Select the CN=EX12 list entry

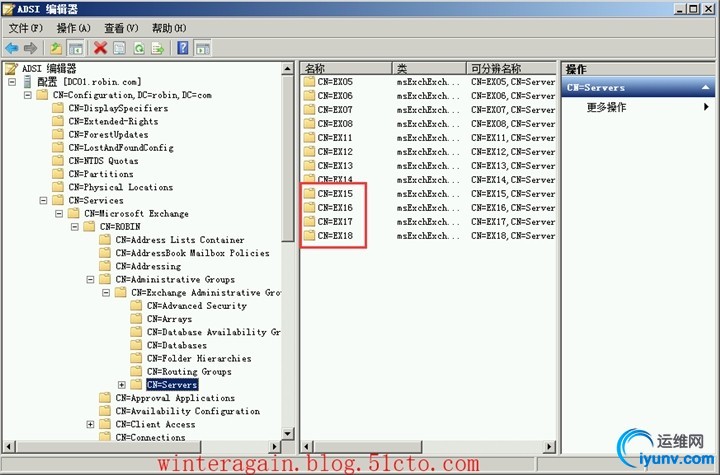[x=335, y=152]
